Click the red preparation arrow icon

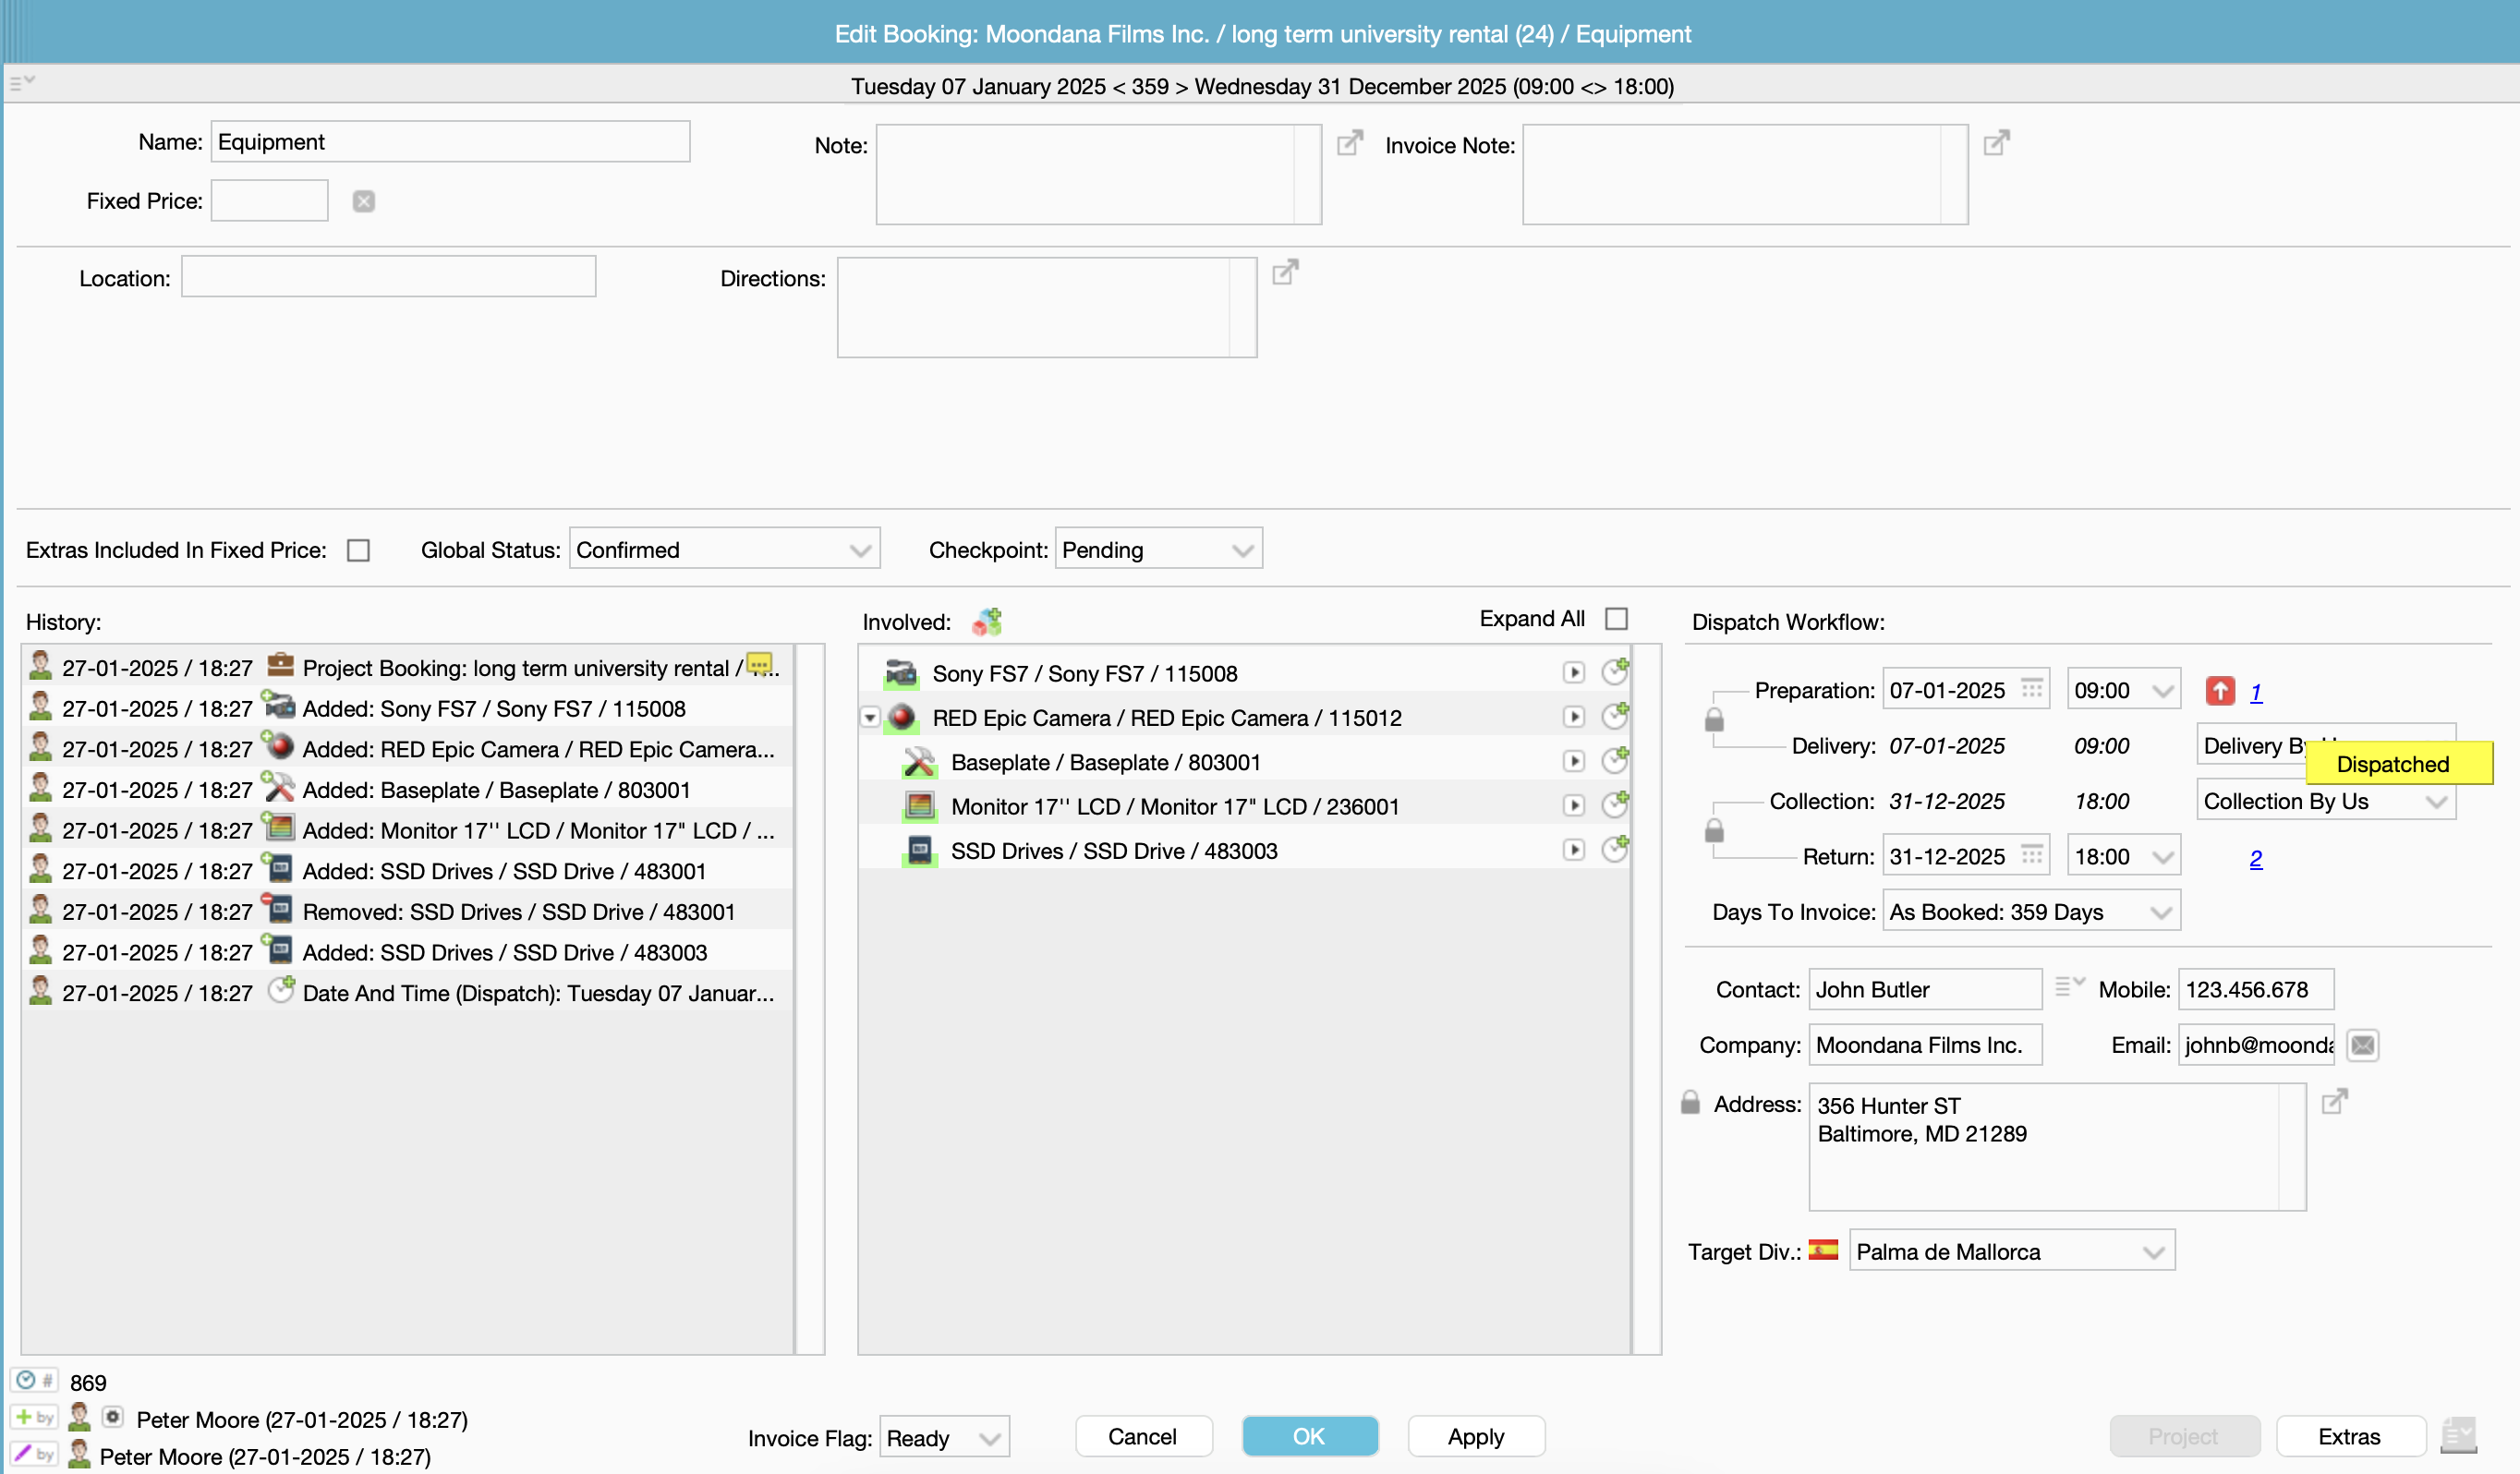coord(2219,691)
